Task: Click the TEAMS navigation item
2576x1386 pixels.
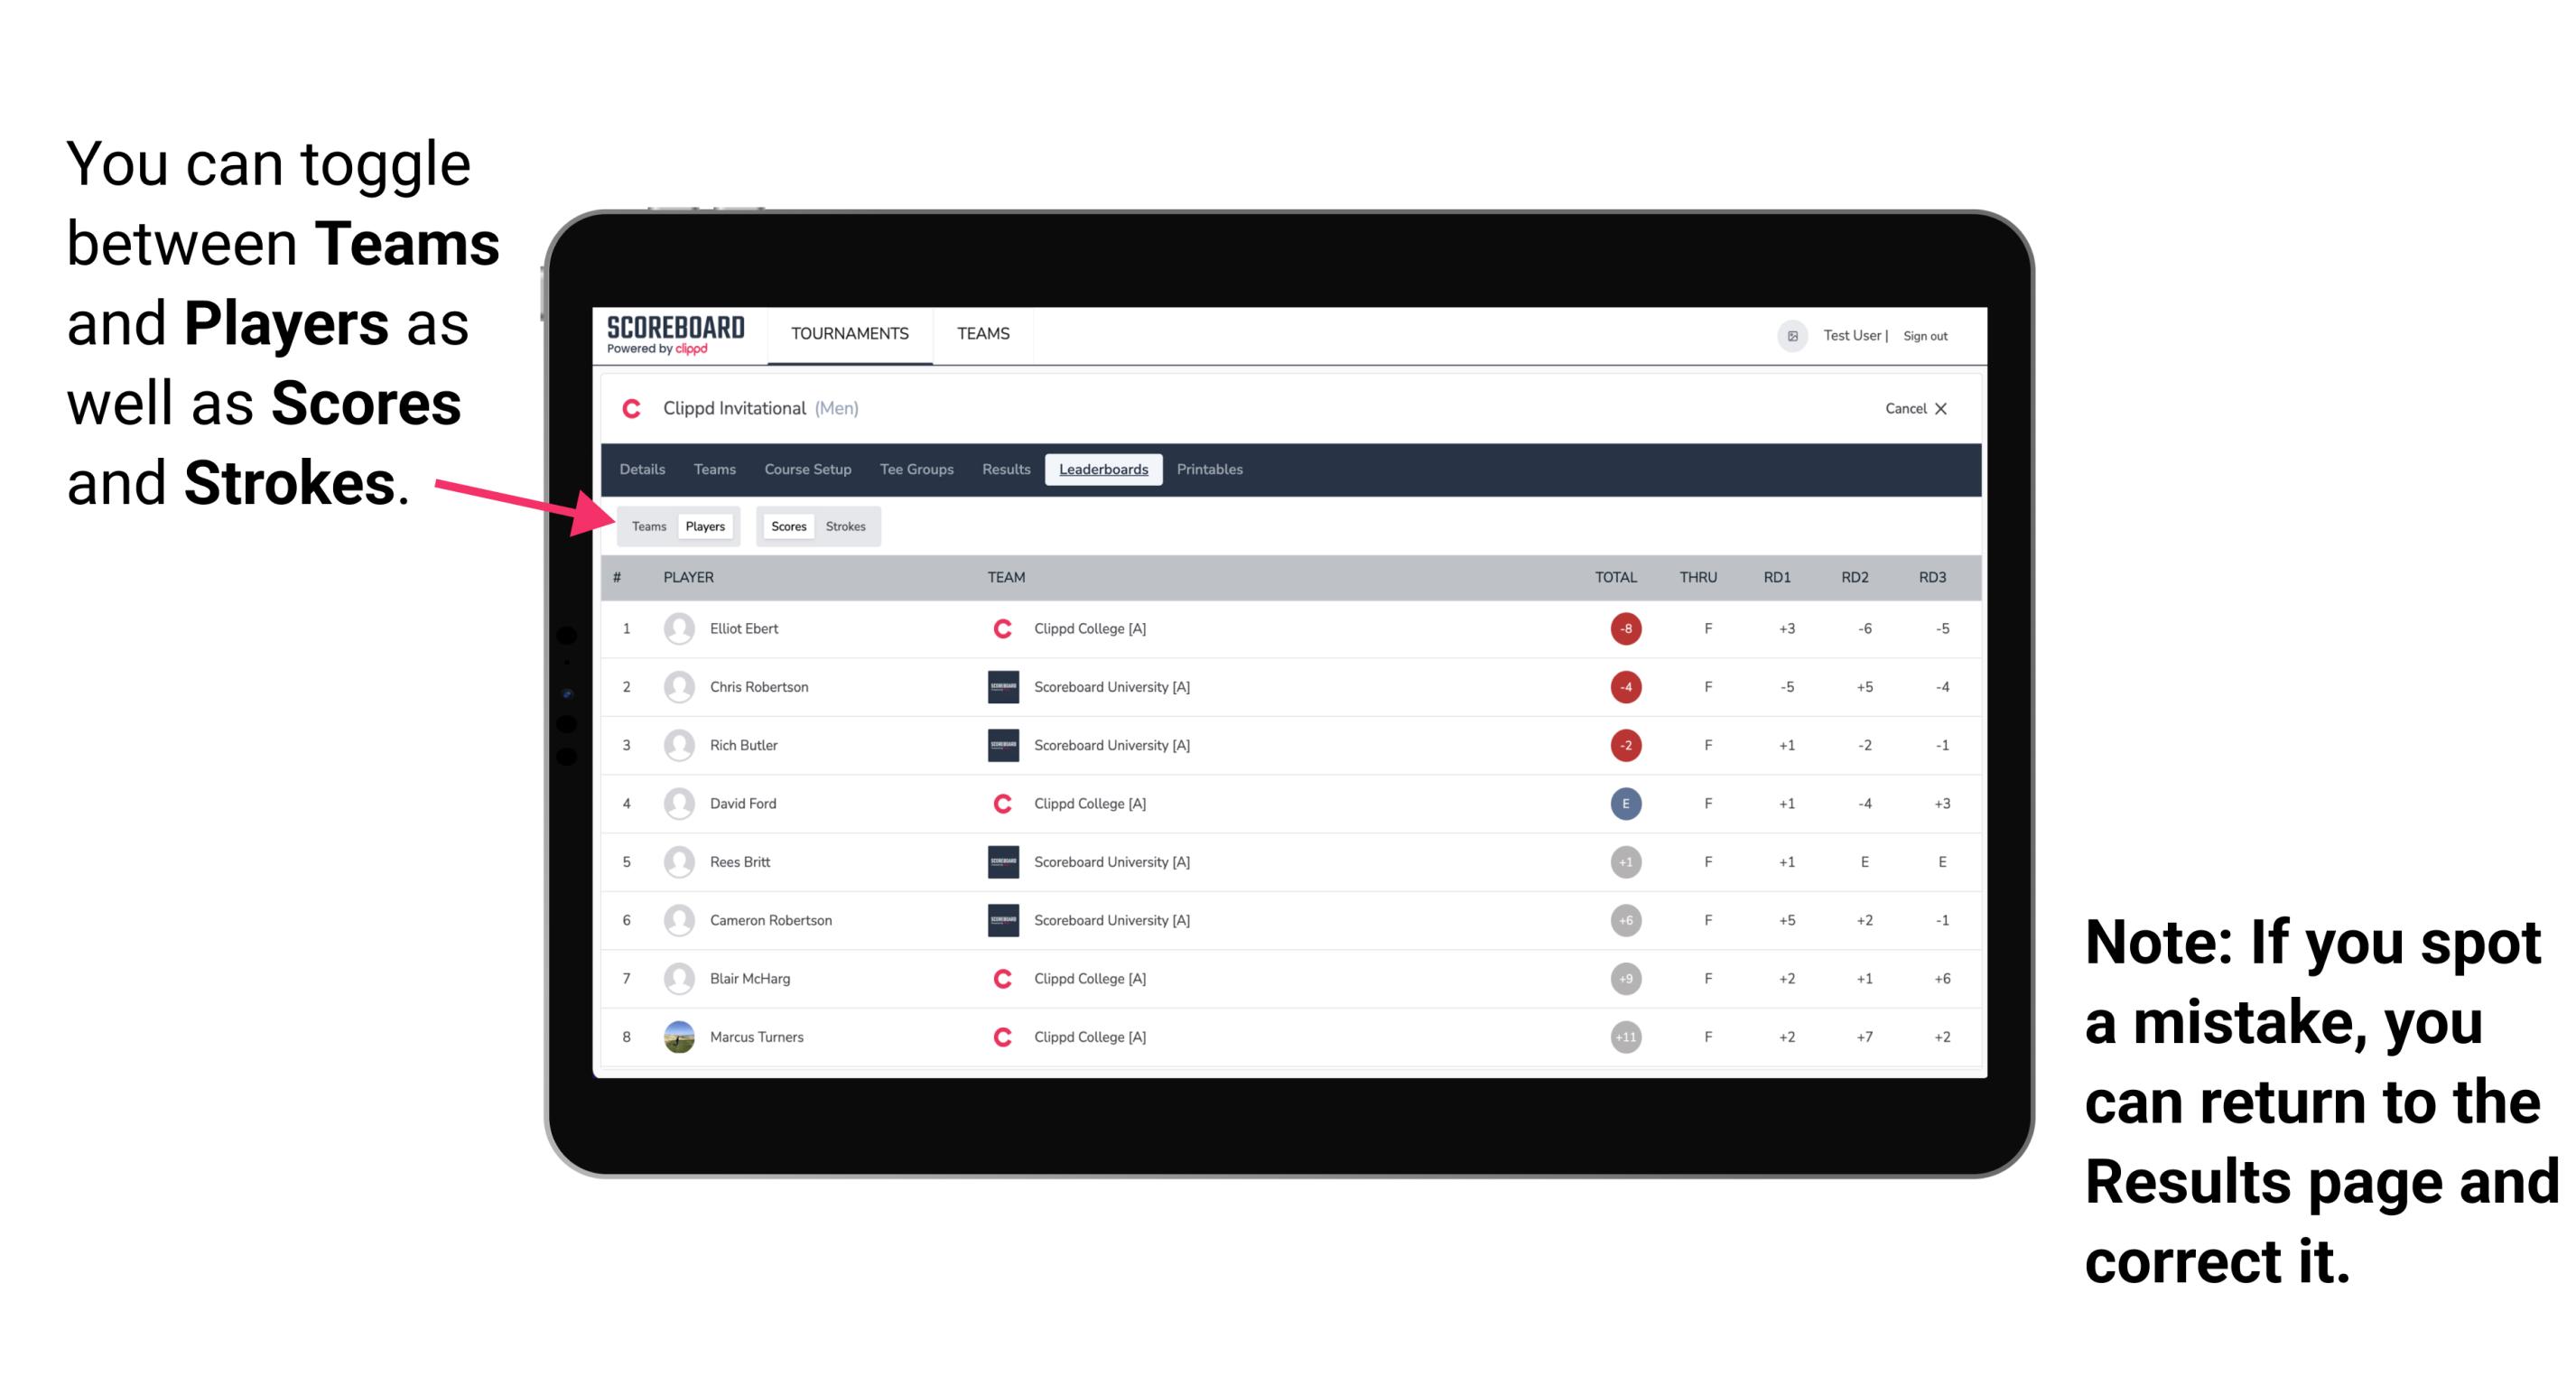Action: click(981, 335)
